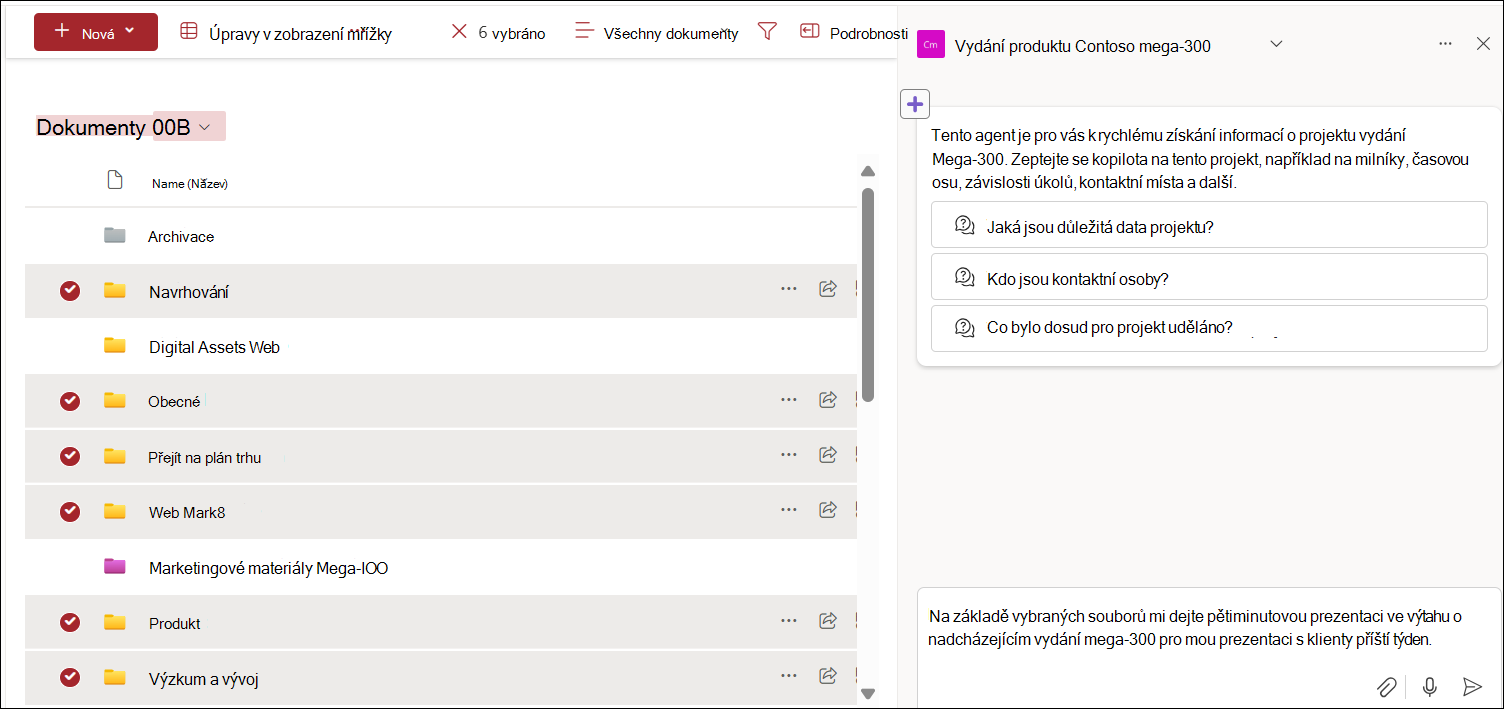Ask Kdo jsou kontaktní osoby?
This screenshot has height=709, width=1504.
coord(1209,278)
